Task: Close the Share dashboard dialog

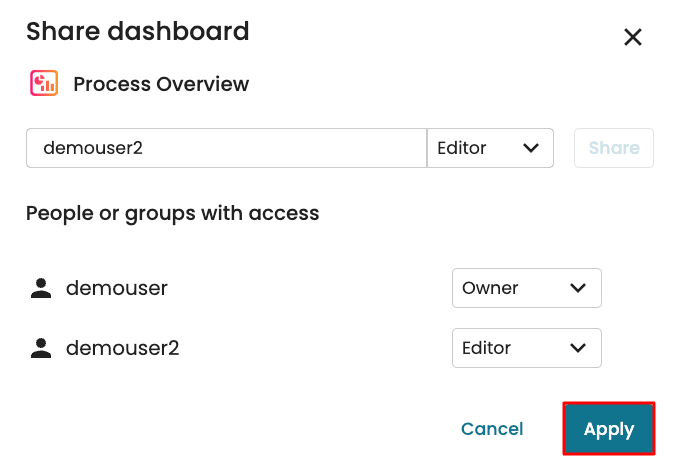Action: tap(632, 38)
